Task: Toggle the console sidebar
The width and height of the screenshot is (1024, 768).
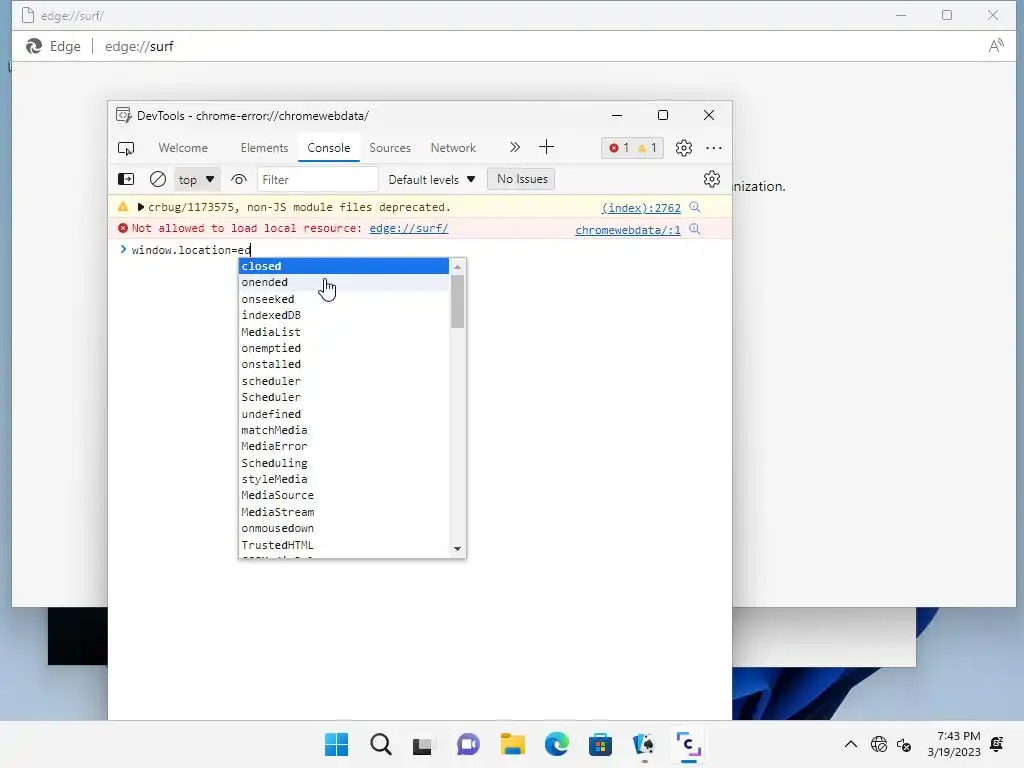Action: point(126,179)
